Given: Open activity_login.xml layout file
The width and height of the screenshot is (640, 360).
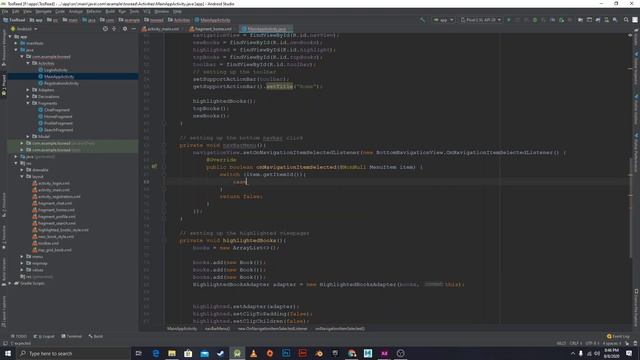Looking at the screenshot, I should 53,183.
